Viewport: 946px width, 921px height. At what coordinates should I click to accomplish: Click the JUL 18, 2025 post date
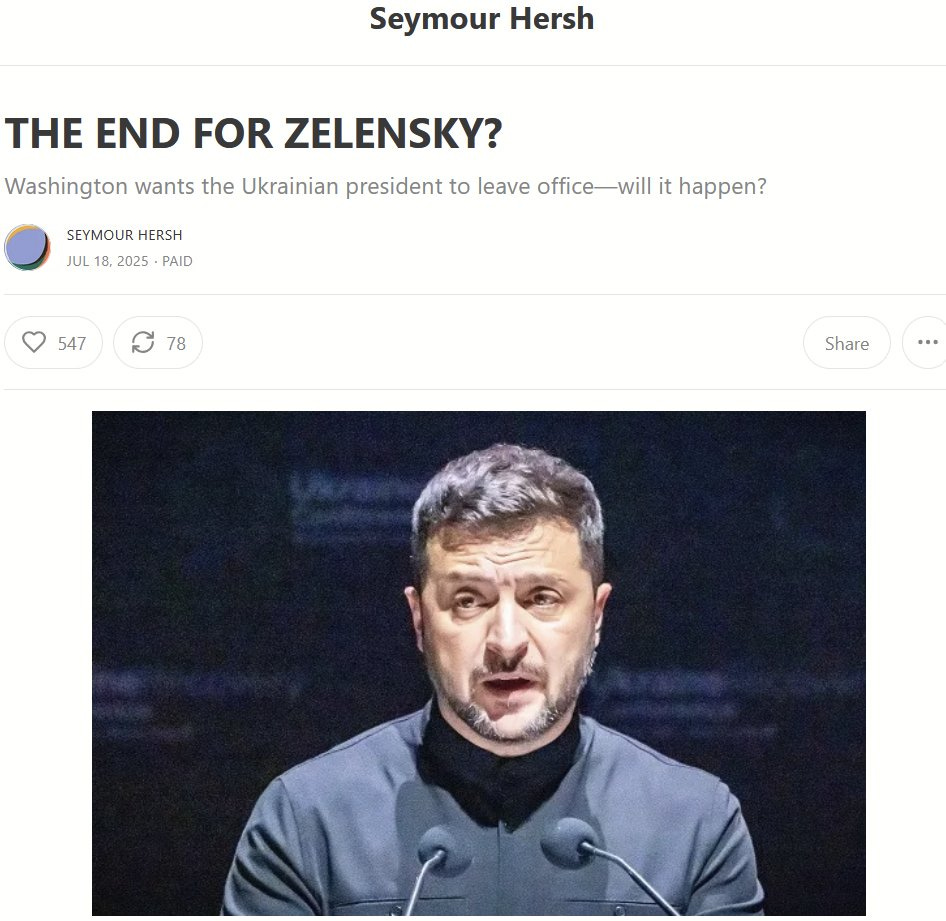click(x=107, y=261)
